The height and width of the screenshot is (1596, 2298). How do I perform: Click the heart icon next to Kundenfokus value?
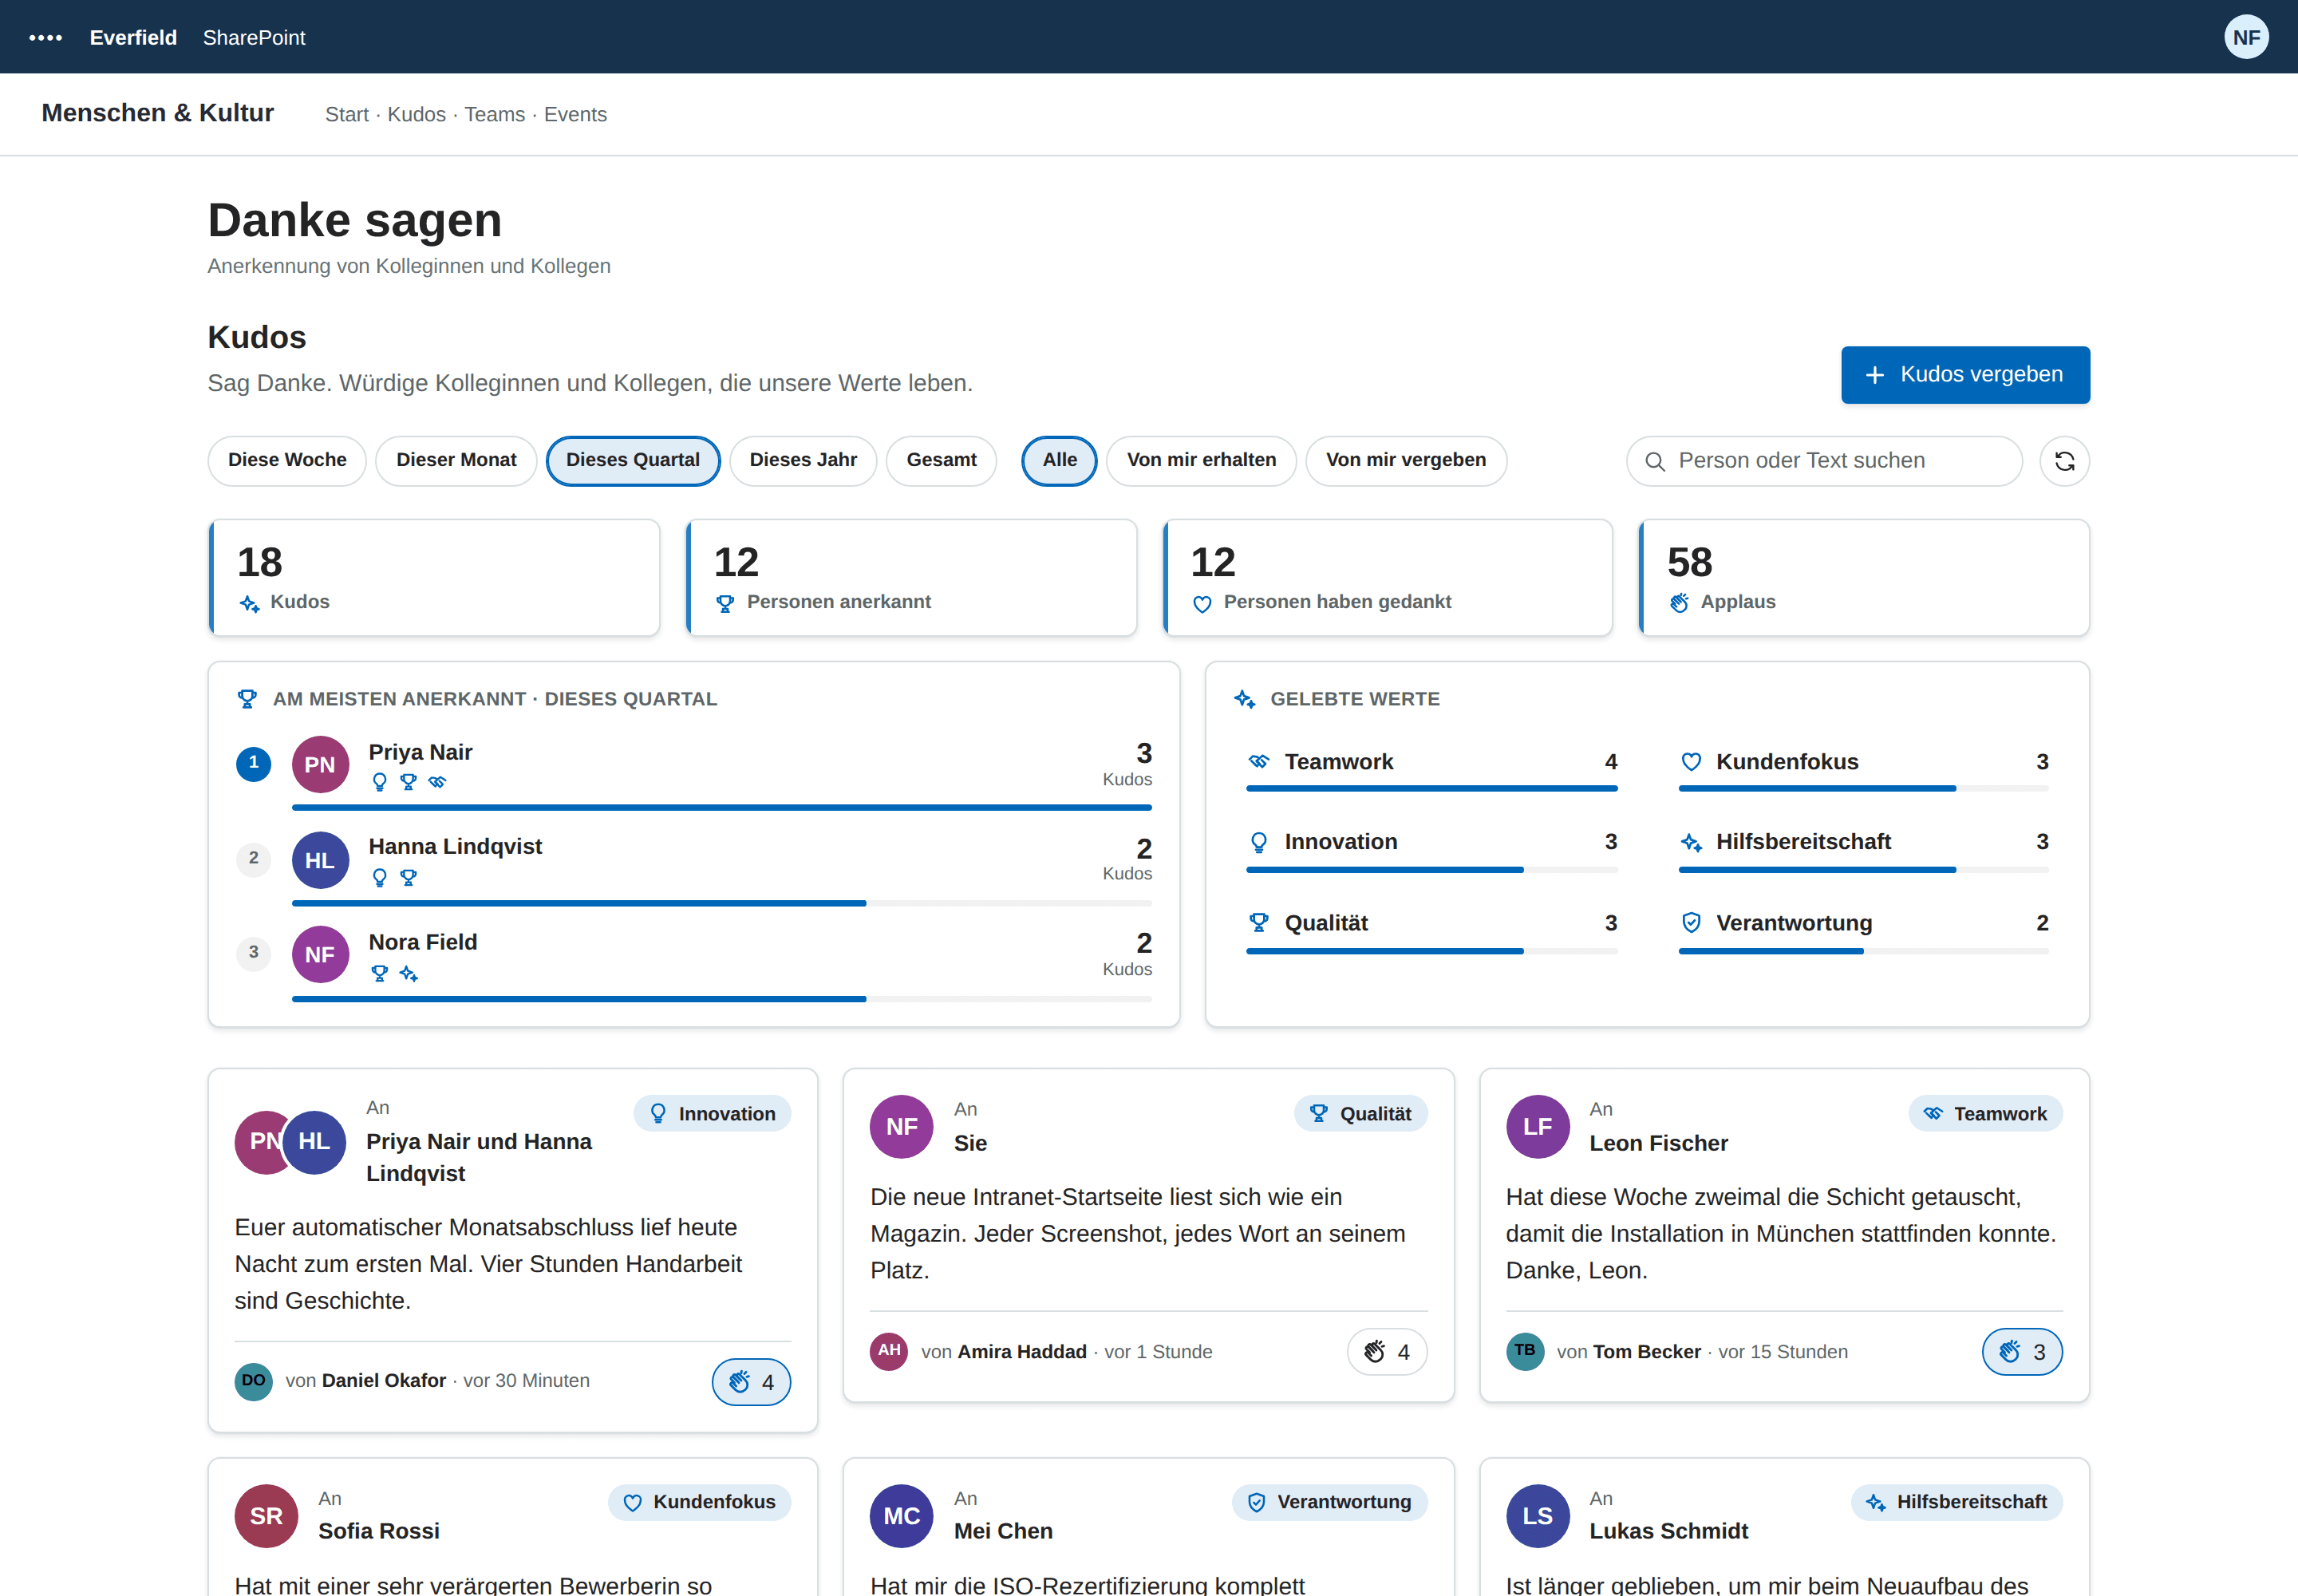1691,762
